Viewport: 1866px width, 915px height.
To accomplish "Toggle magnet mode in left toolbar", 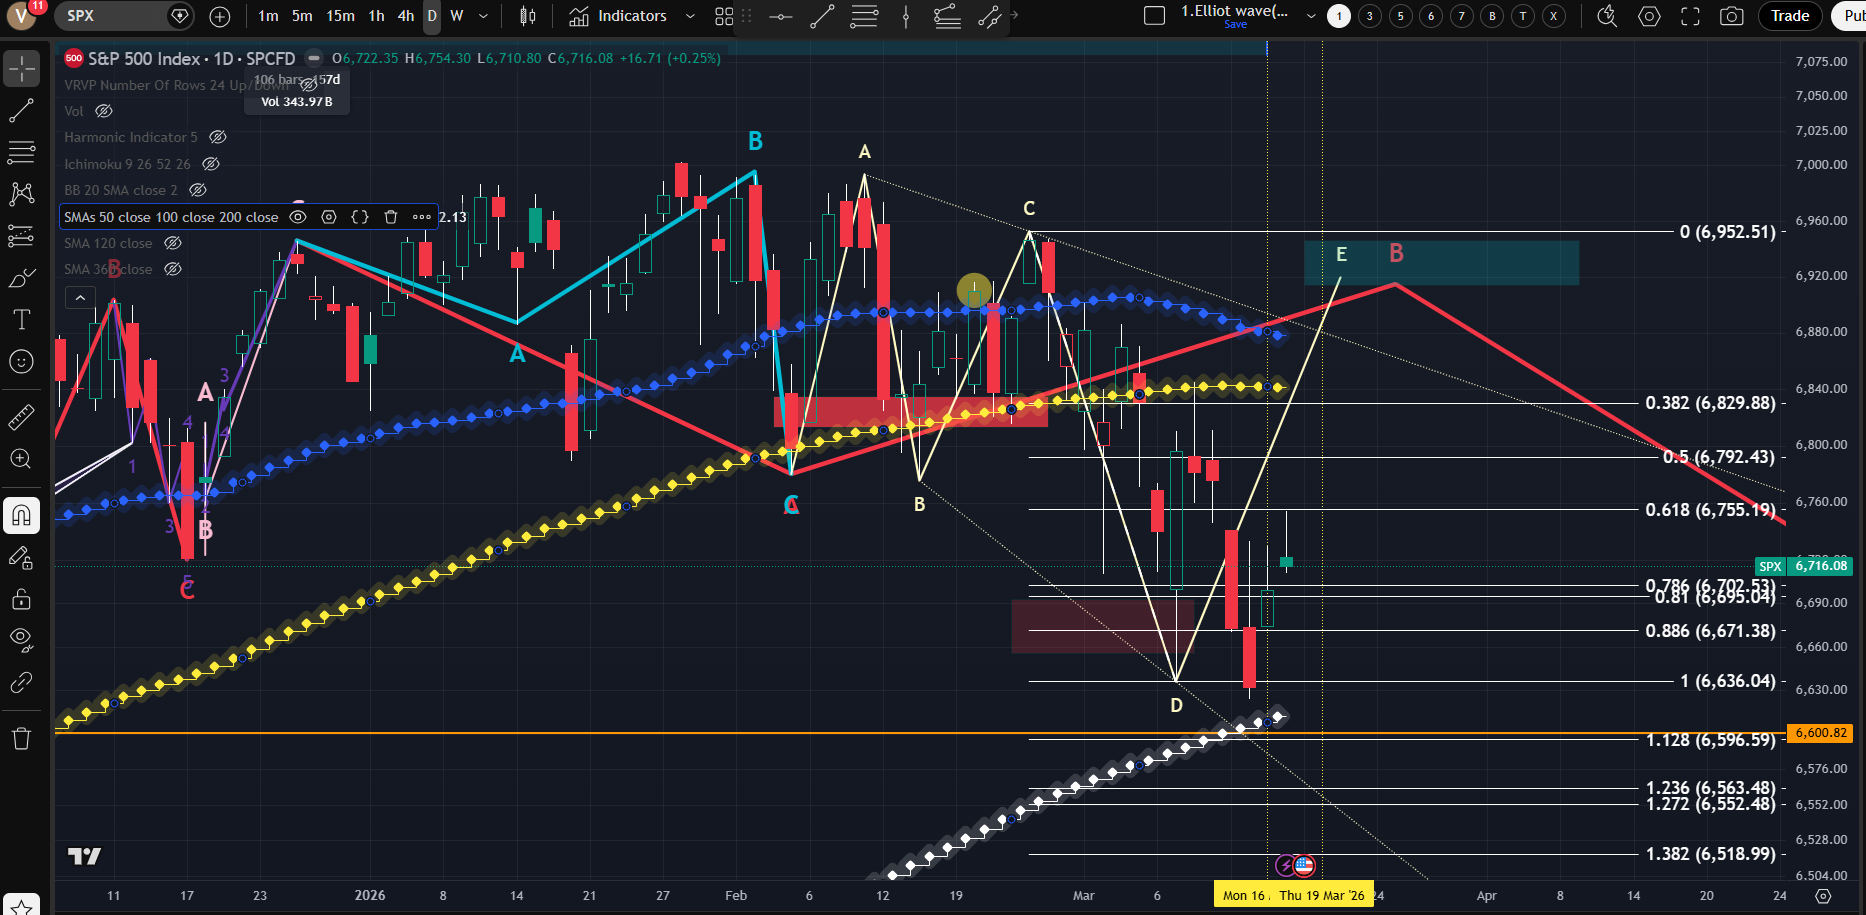I will (x=21, y=516).
